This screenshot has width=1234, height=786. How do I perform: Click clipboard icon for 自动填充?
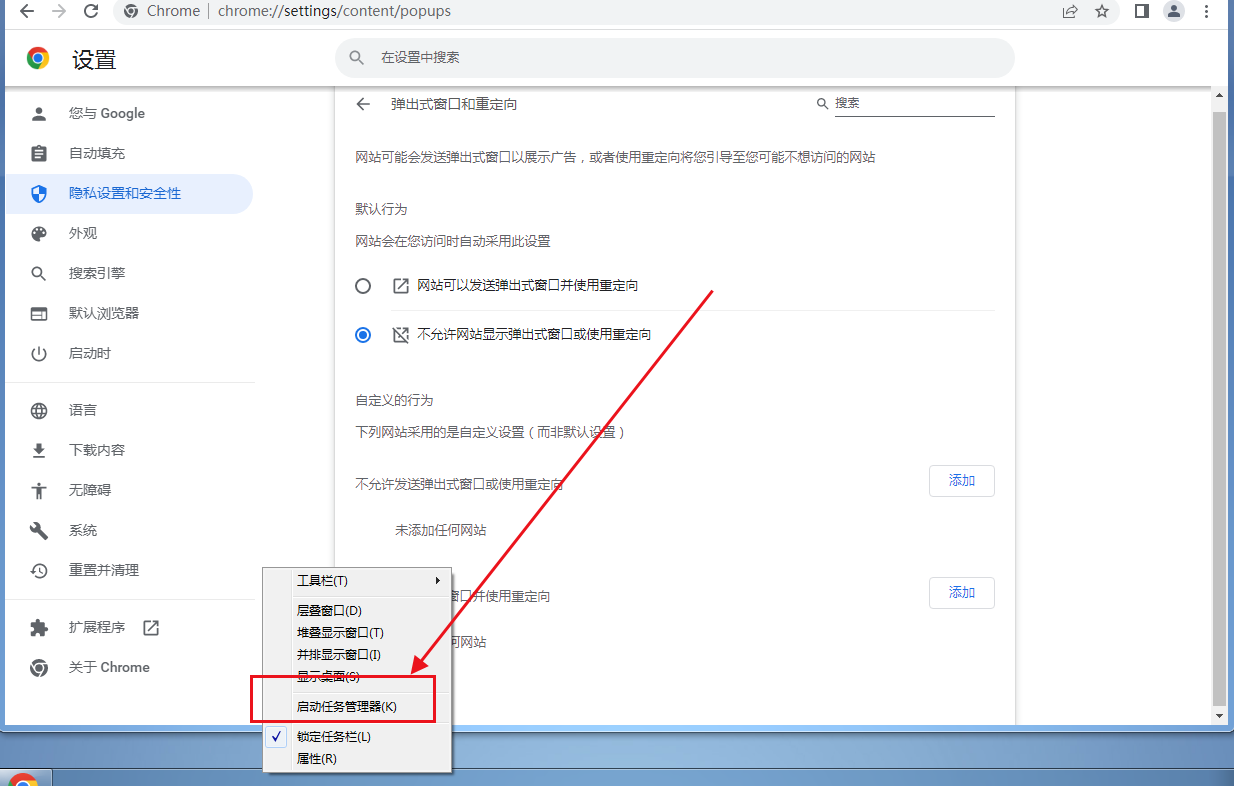click(x=39, y=153)
